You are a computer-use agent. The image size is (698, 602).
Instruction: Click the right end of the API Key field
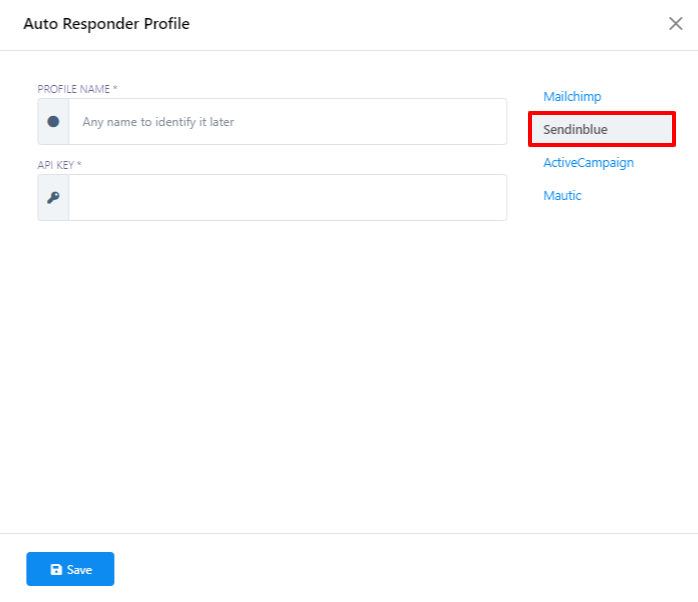point(490,198)
